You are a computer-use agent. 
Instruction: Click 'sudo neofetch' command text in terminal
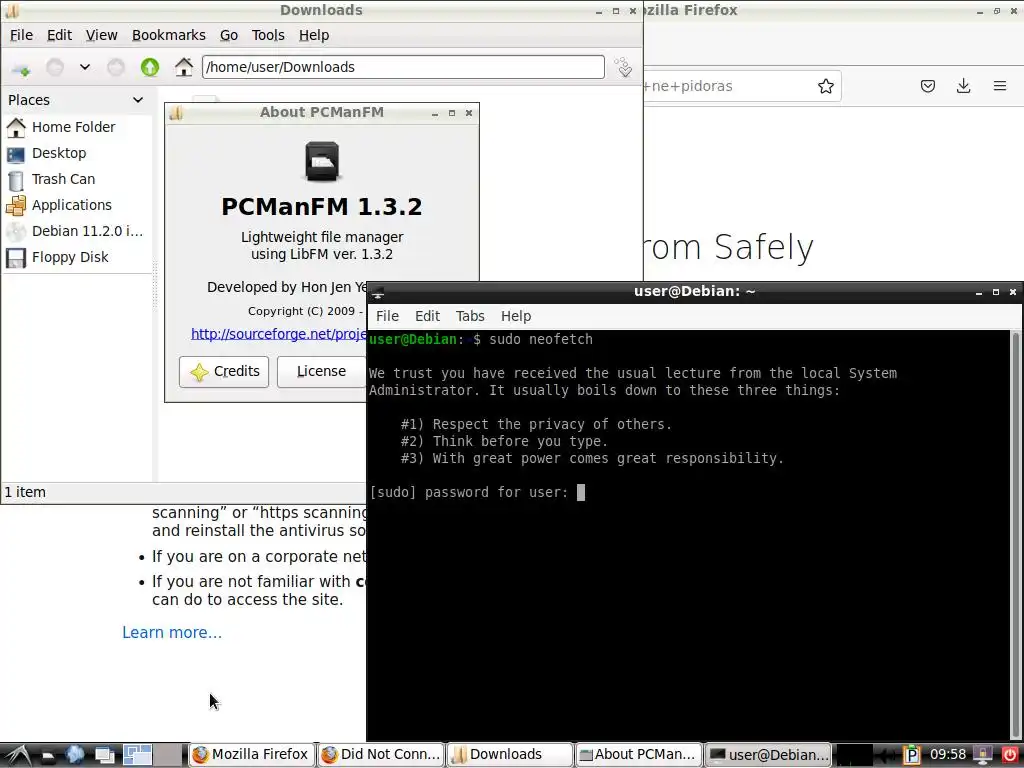pyautogui.click(x=541, y=339)
